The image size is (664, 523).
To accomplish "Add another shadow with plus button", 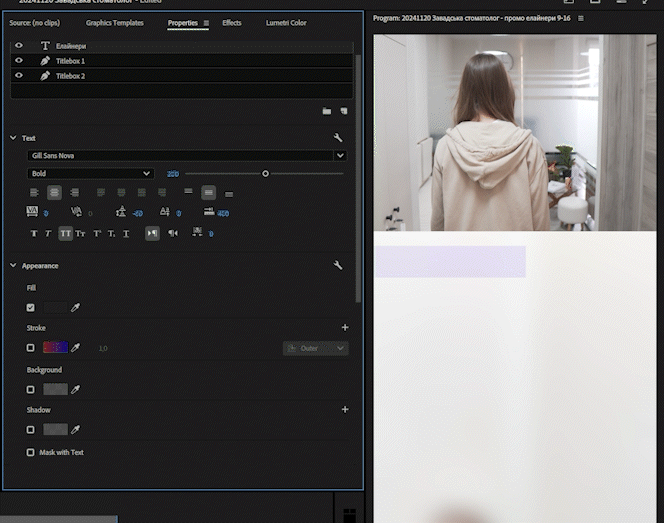I will click(x=345, y=410).
